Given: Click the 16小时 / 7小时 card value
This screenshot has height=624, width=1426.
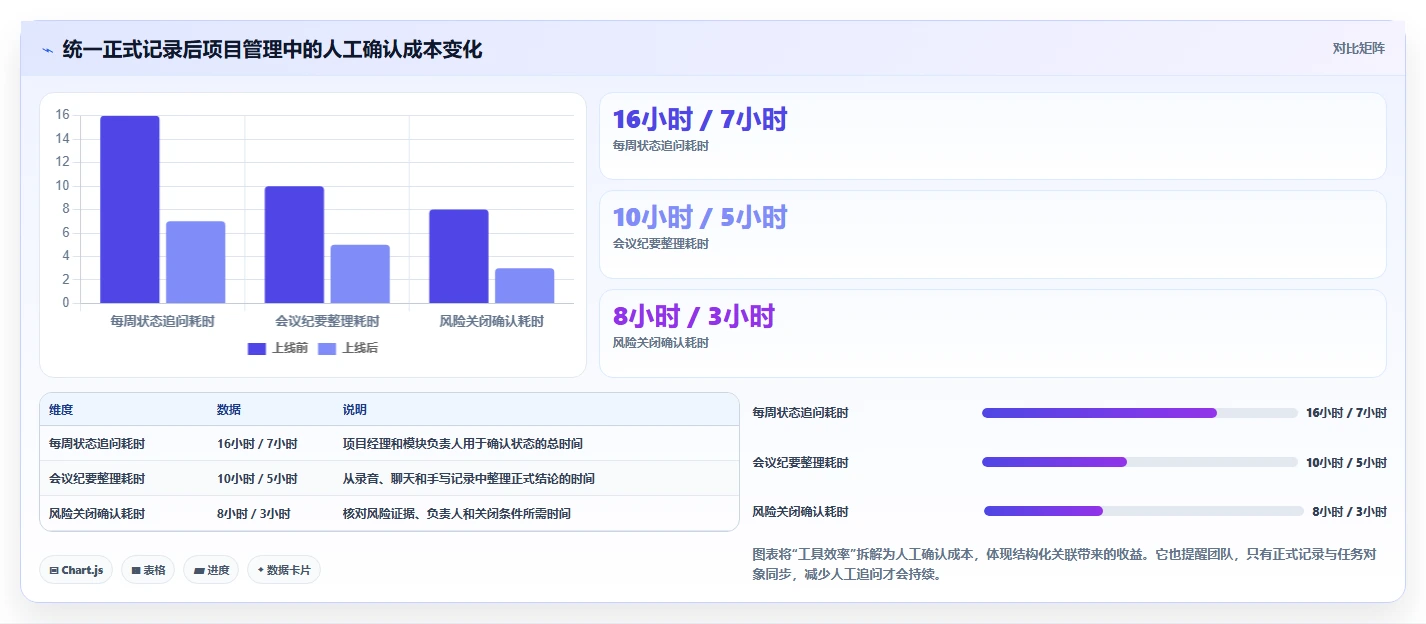Looking at the screenshot, I should pyautogui.click(x=700, y=120).
